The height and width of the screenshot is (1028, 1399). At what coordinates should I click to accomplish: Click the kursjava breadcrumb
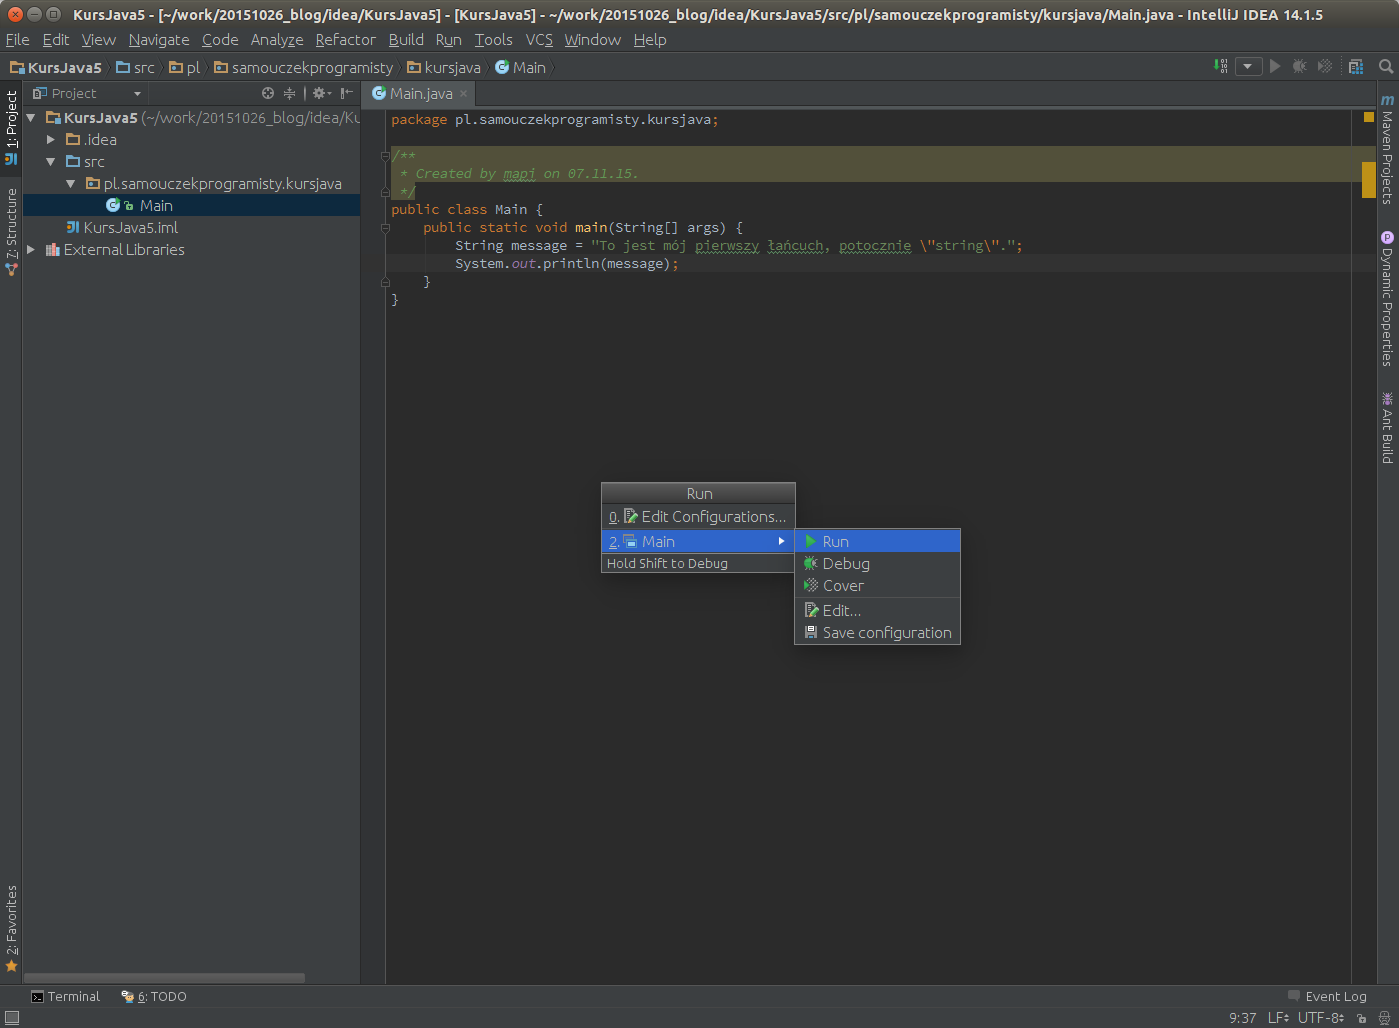pyautogui.click(x=443, y=68)
